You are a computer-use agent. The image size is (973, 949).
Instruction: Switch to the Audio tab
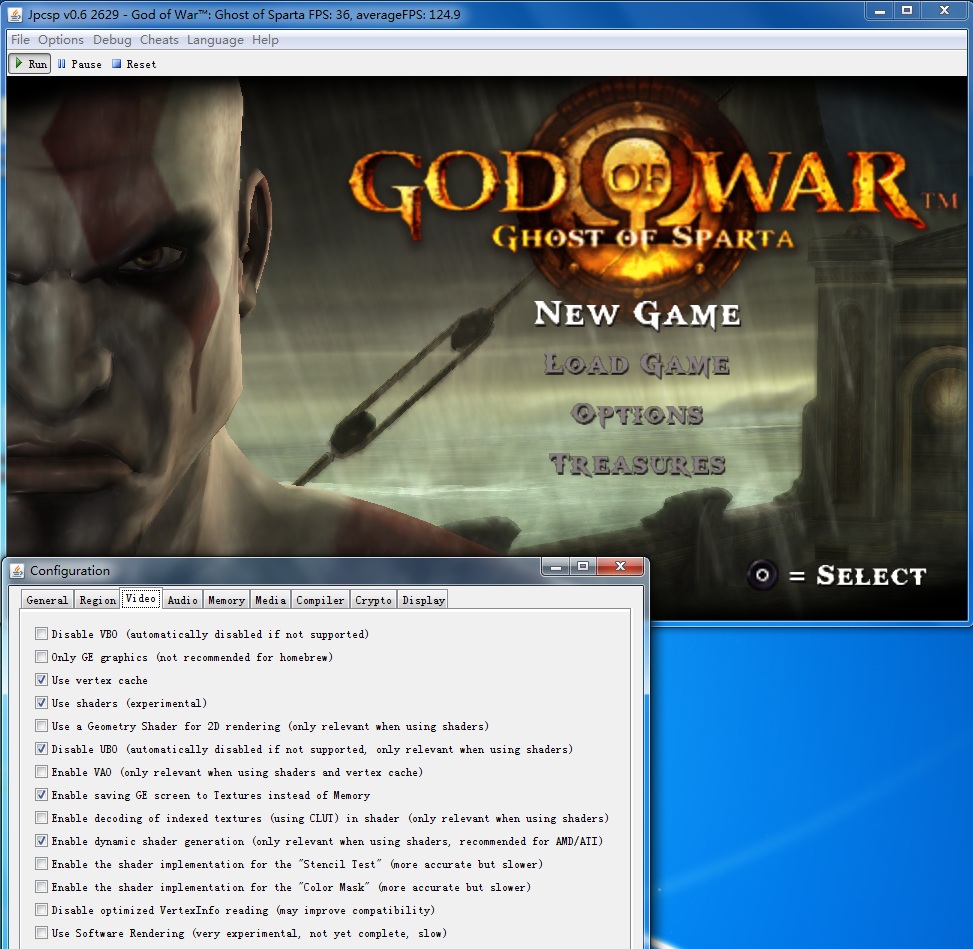click(182, 600)
